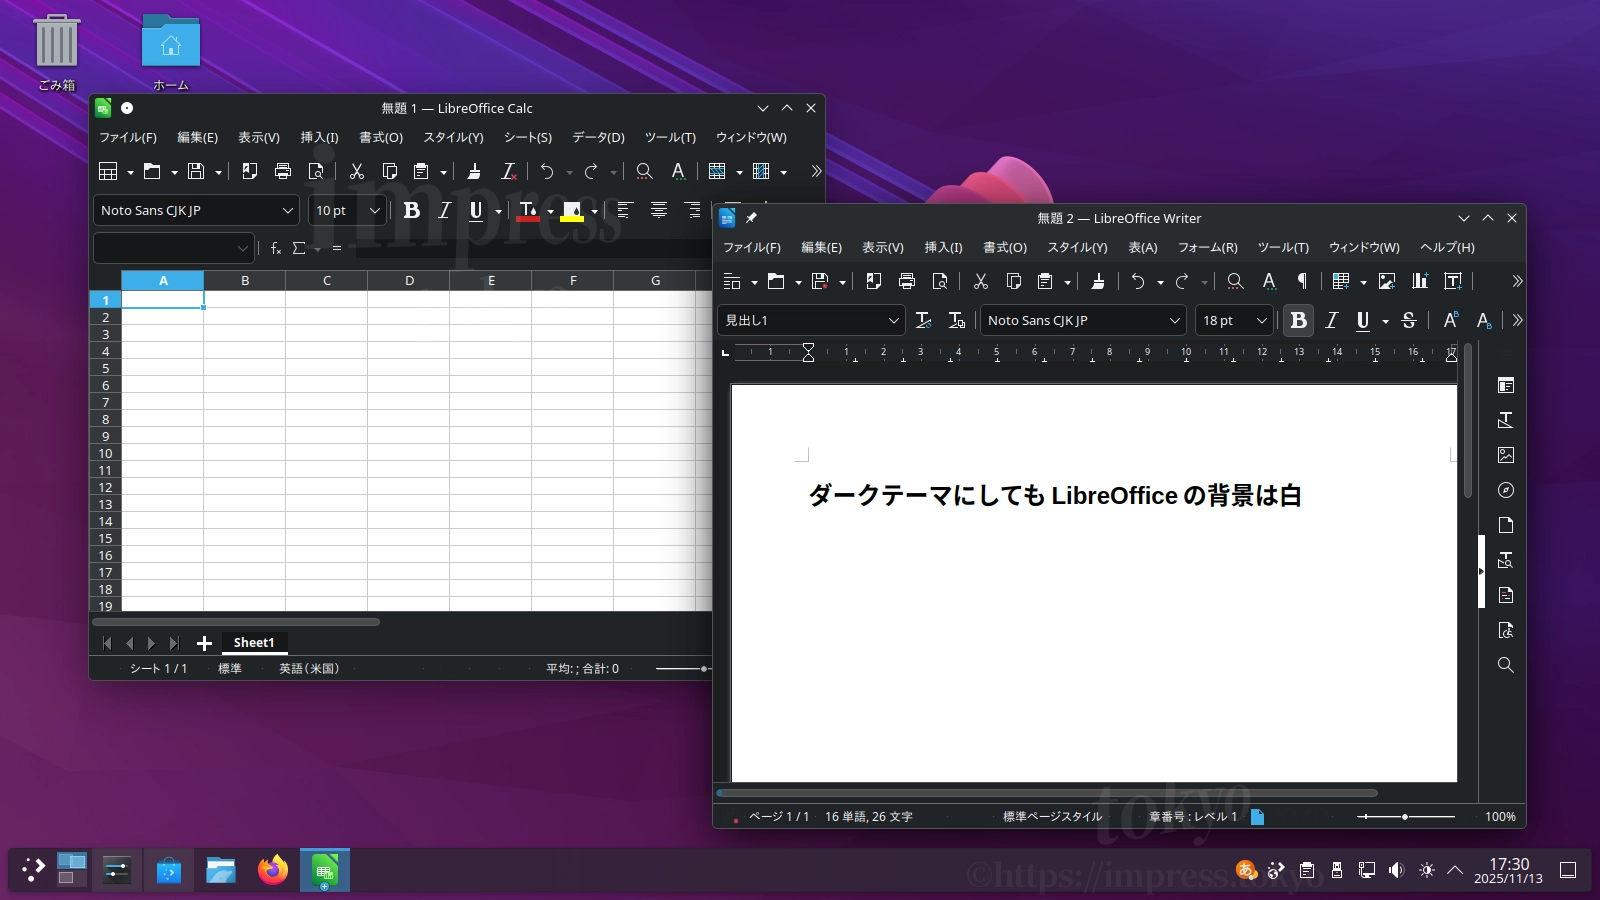The width and height of the screenshot is (1600, 900).
Task: Insert chart in Writer document
Action: pos(1420,281)
